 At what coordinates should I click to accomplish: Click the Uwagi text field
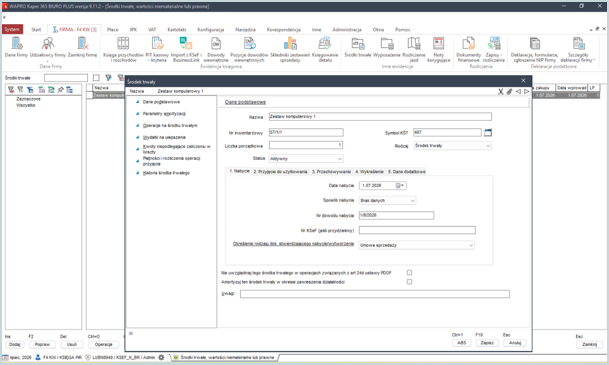tap(375, 294)
